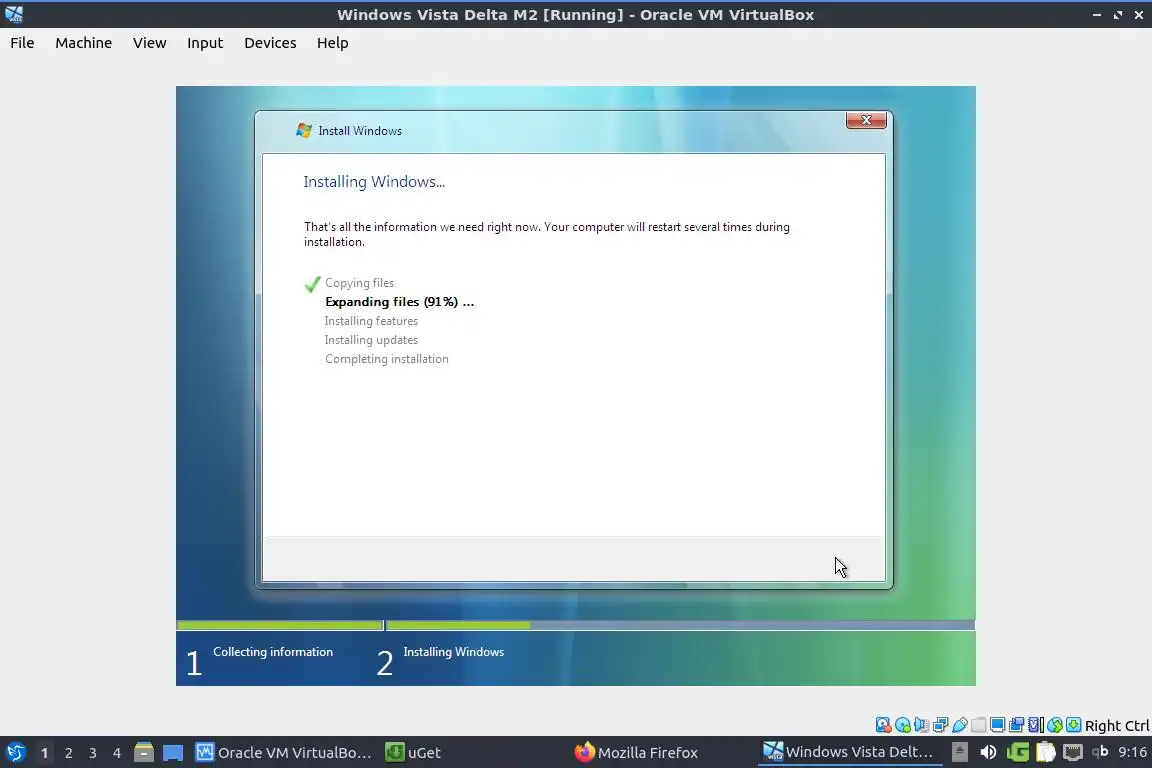The width and height of the screenshot is (1152, 768).
Task: Click the recording status icon
Action: tap(1017, 725)
